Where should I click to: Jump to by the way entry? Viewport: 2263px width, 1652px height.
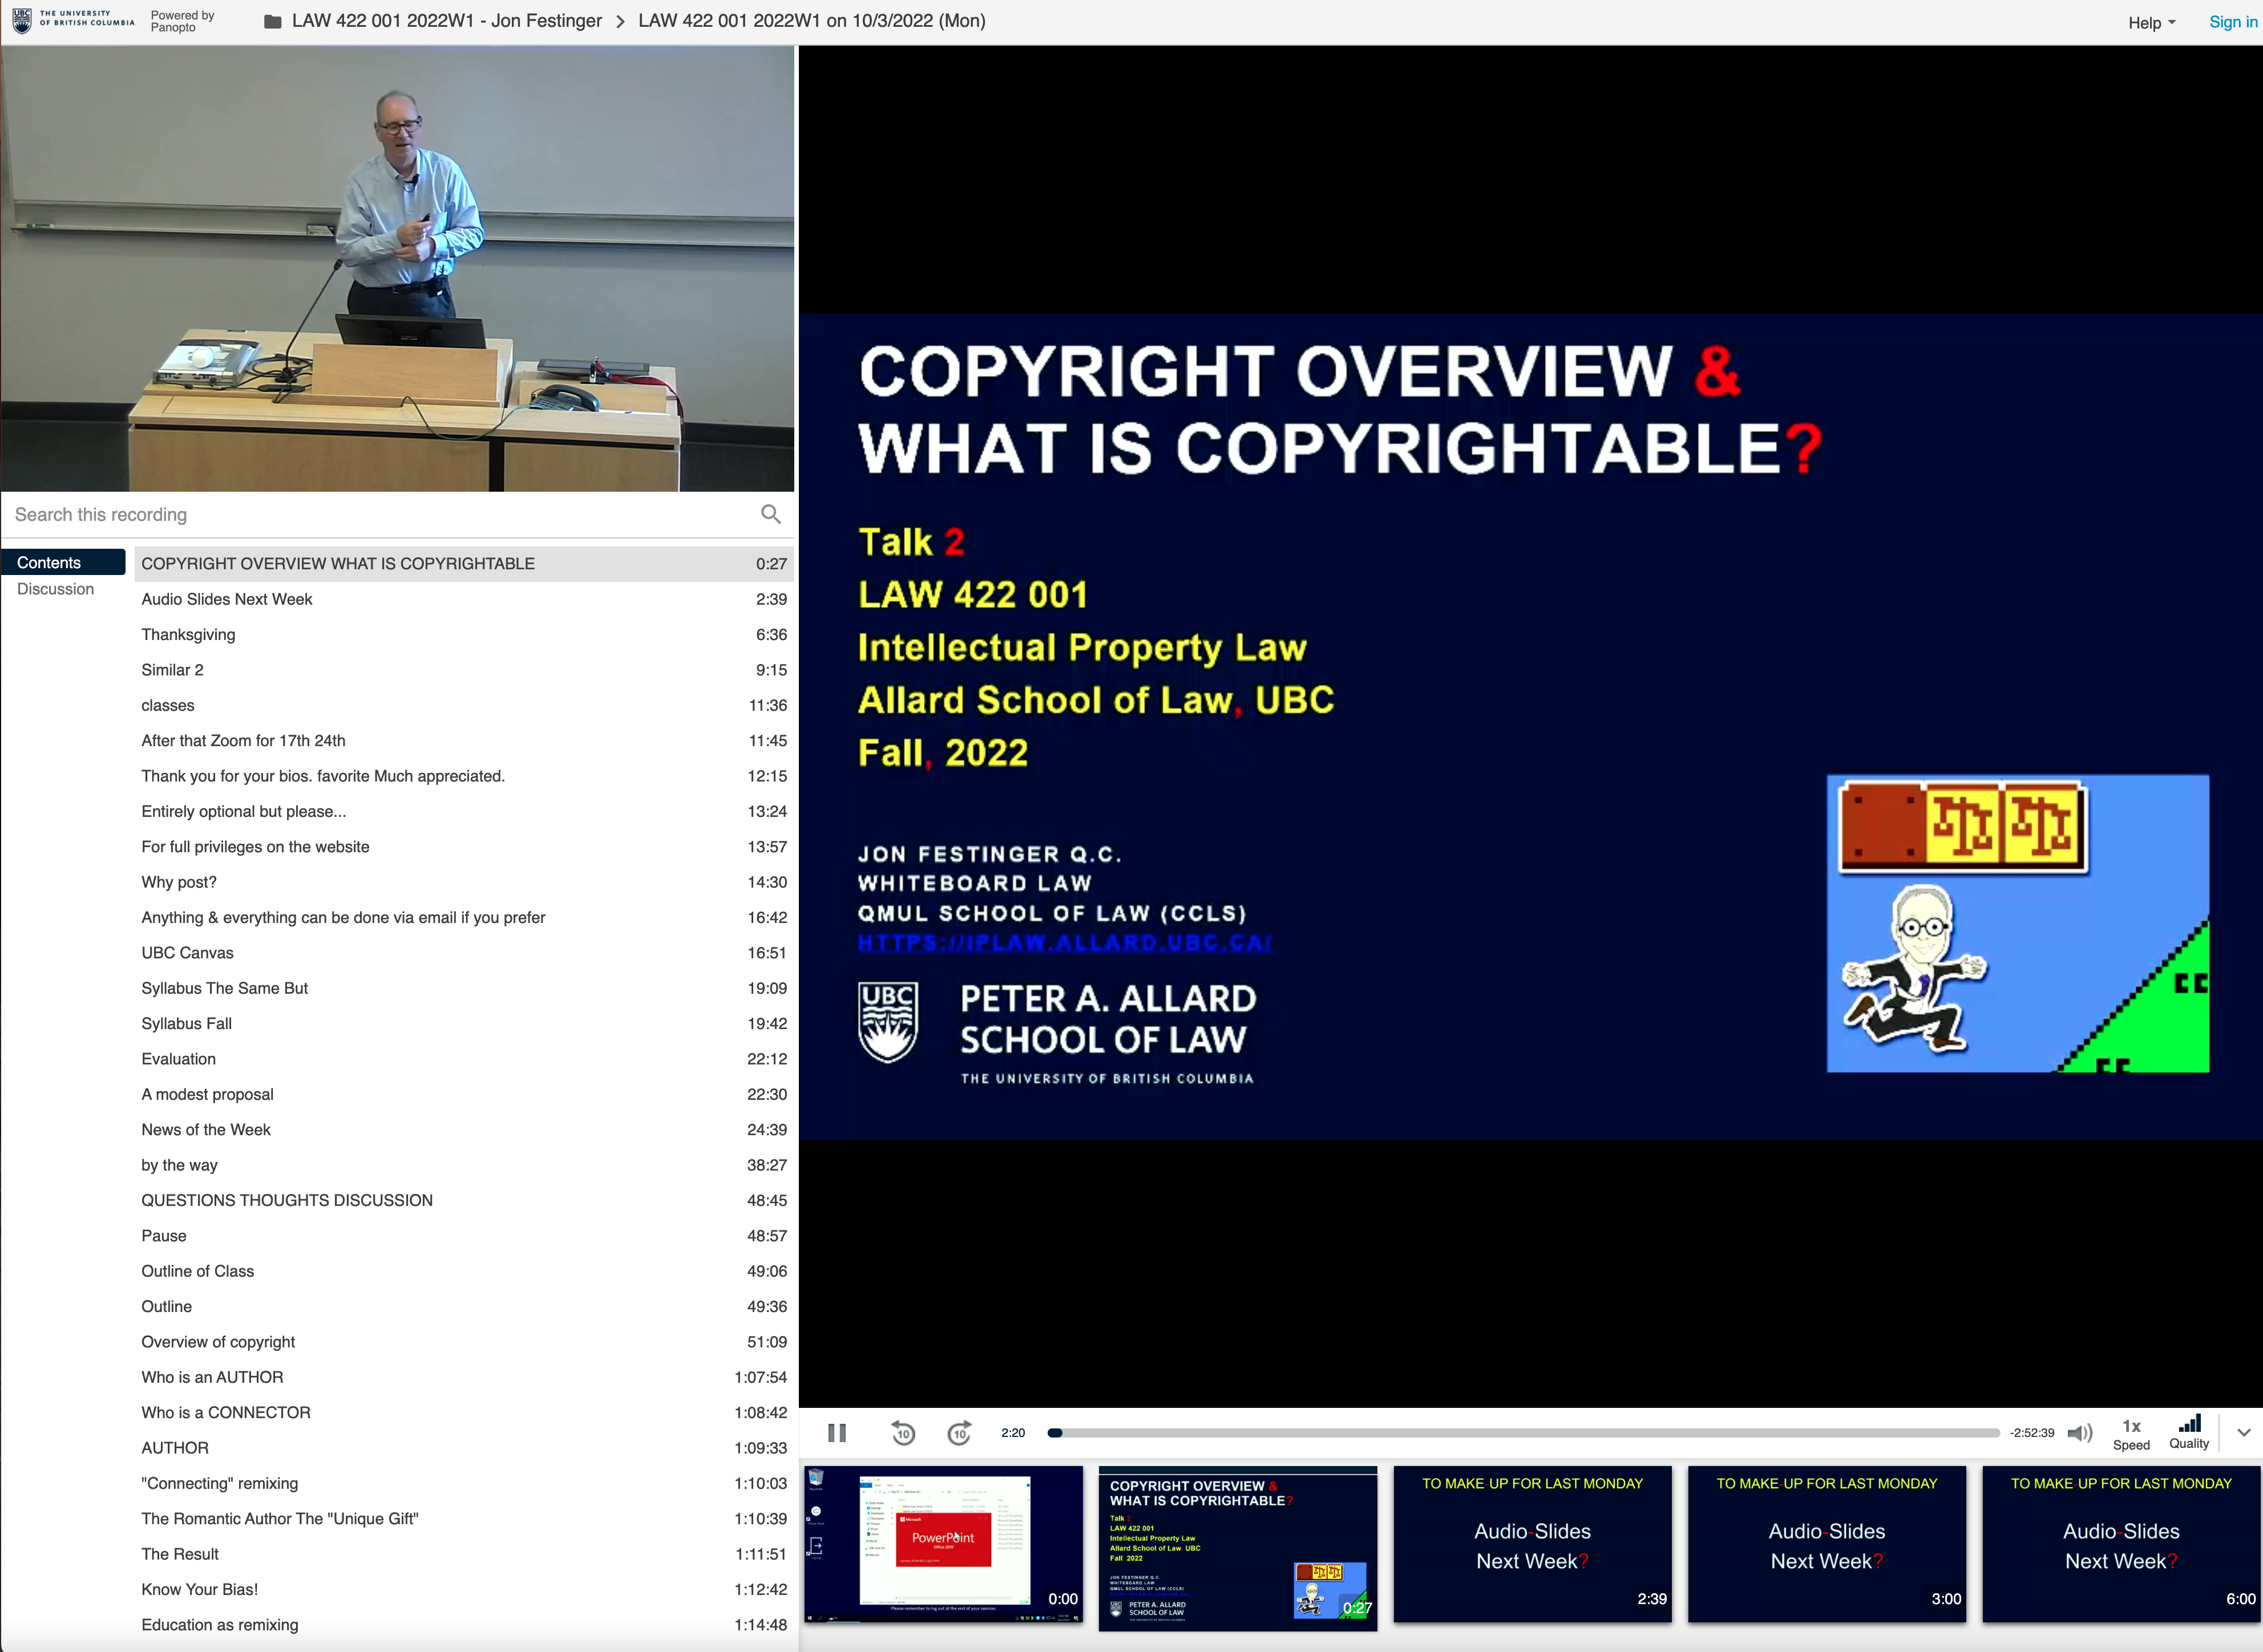tap(464, 1165)
